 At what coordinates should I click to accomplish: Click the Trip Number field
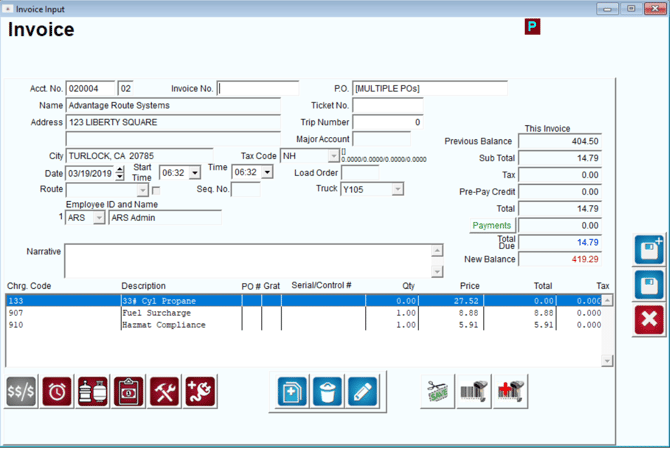388,122
